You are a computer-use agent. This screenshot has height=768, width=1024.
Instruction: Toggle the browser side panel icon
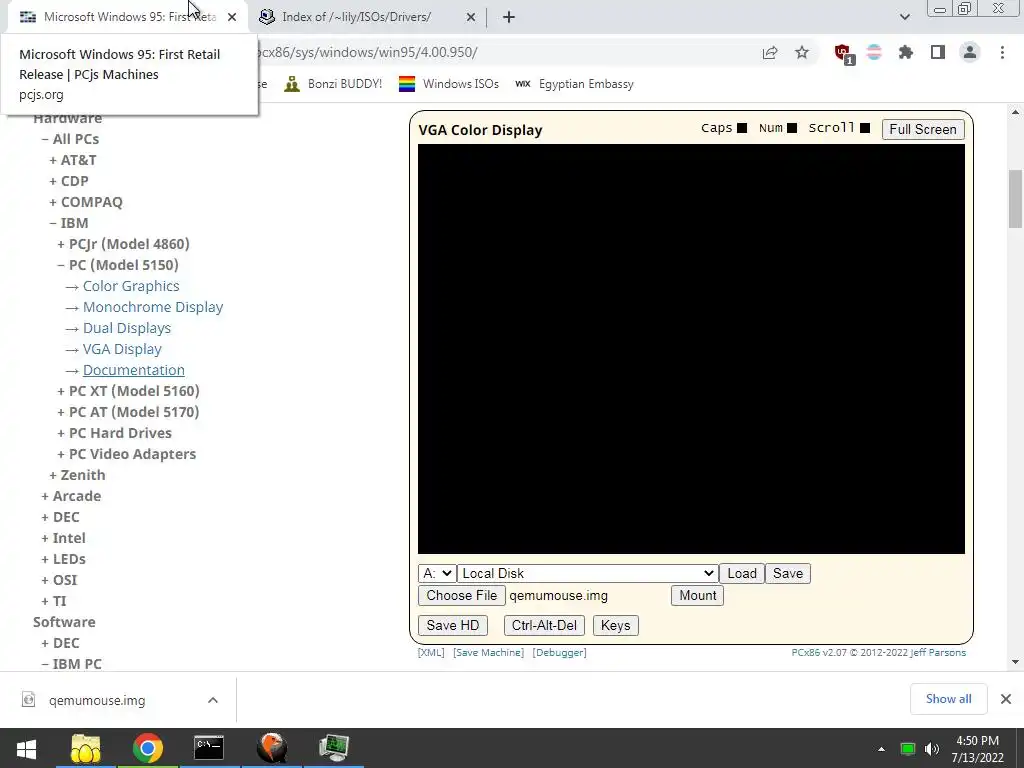pyautogui.click(x=938, y=53)
